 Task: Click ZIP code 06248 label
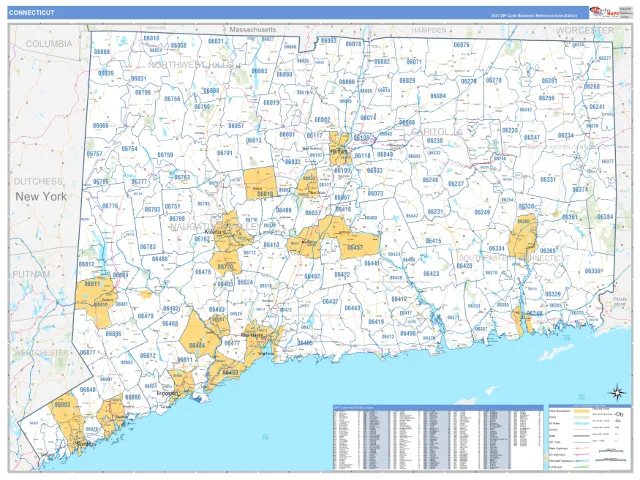pyautogui.click(x=430, y=180)
